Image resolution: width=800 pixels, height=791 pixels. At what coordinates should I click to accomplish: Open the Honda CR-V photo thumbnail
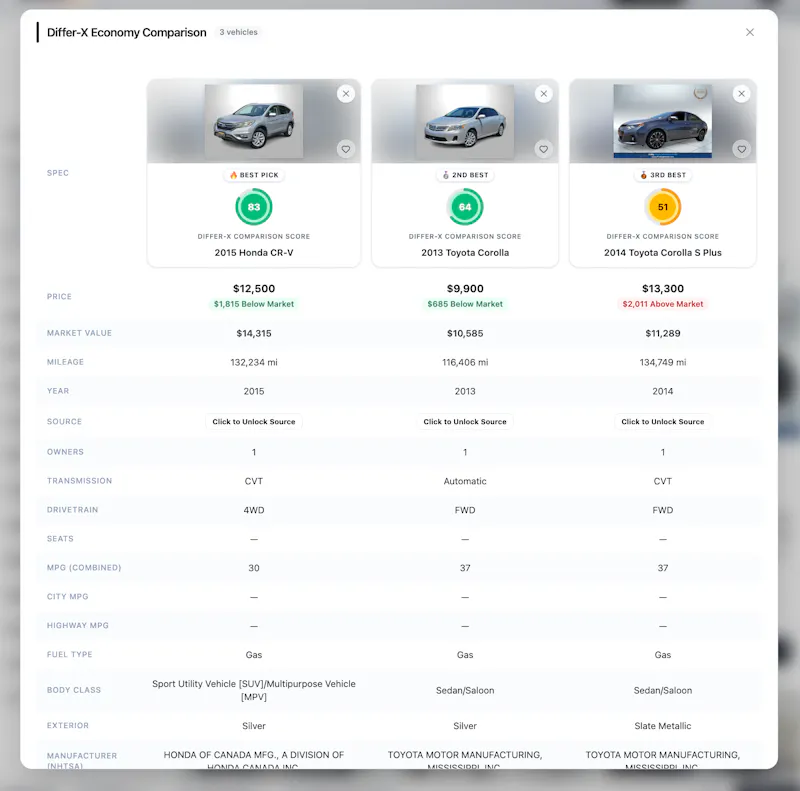[x=254, y=121]
